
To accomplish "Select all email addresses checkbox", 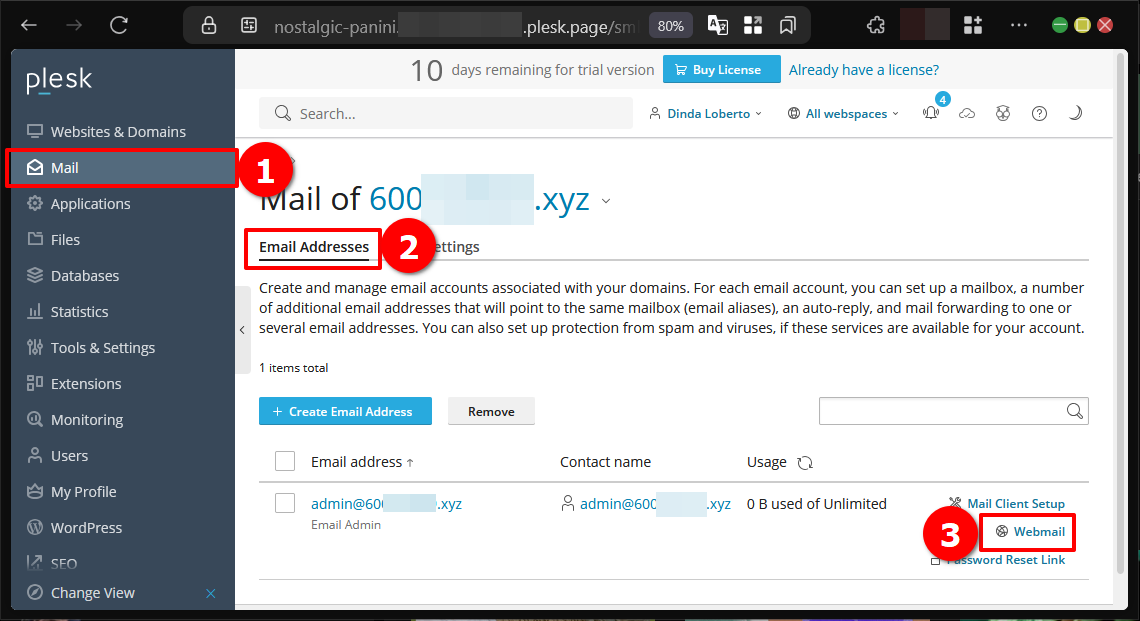I will (285, 462).
